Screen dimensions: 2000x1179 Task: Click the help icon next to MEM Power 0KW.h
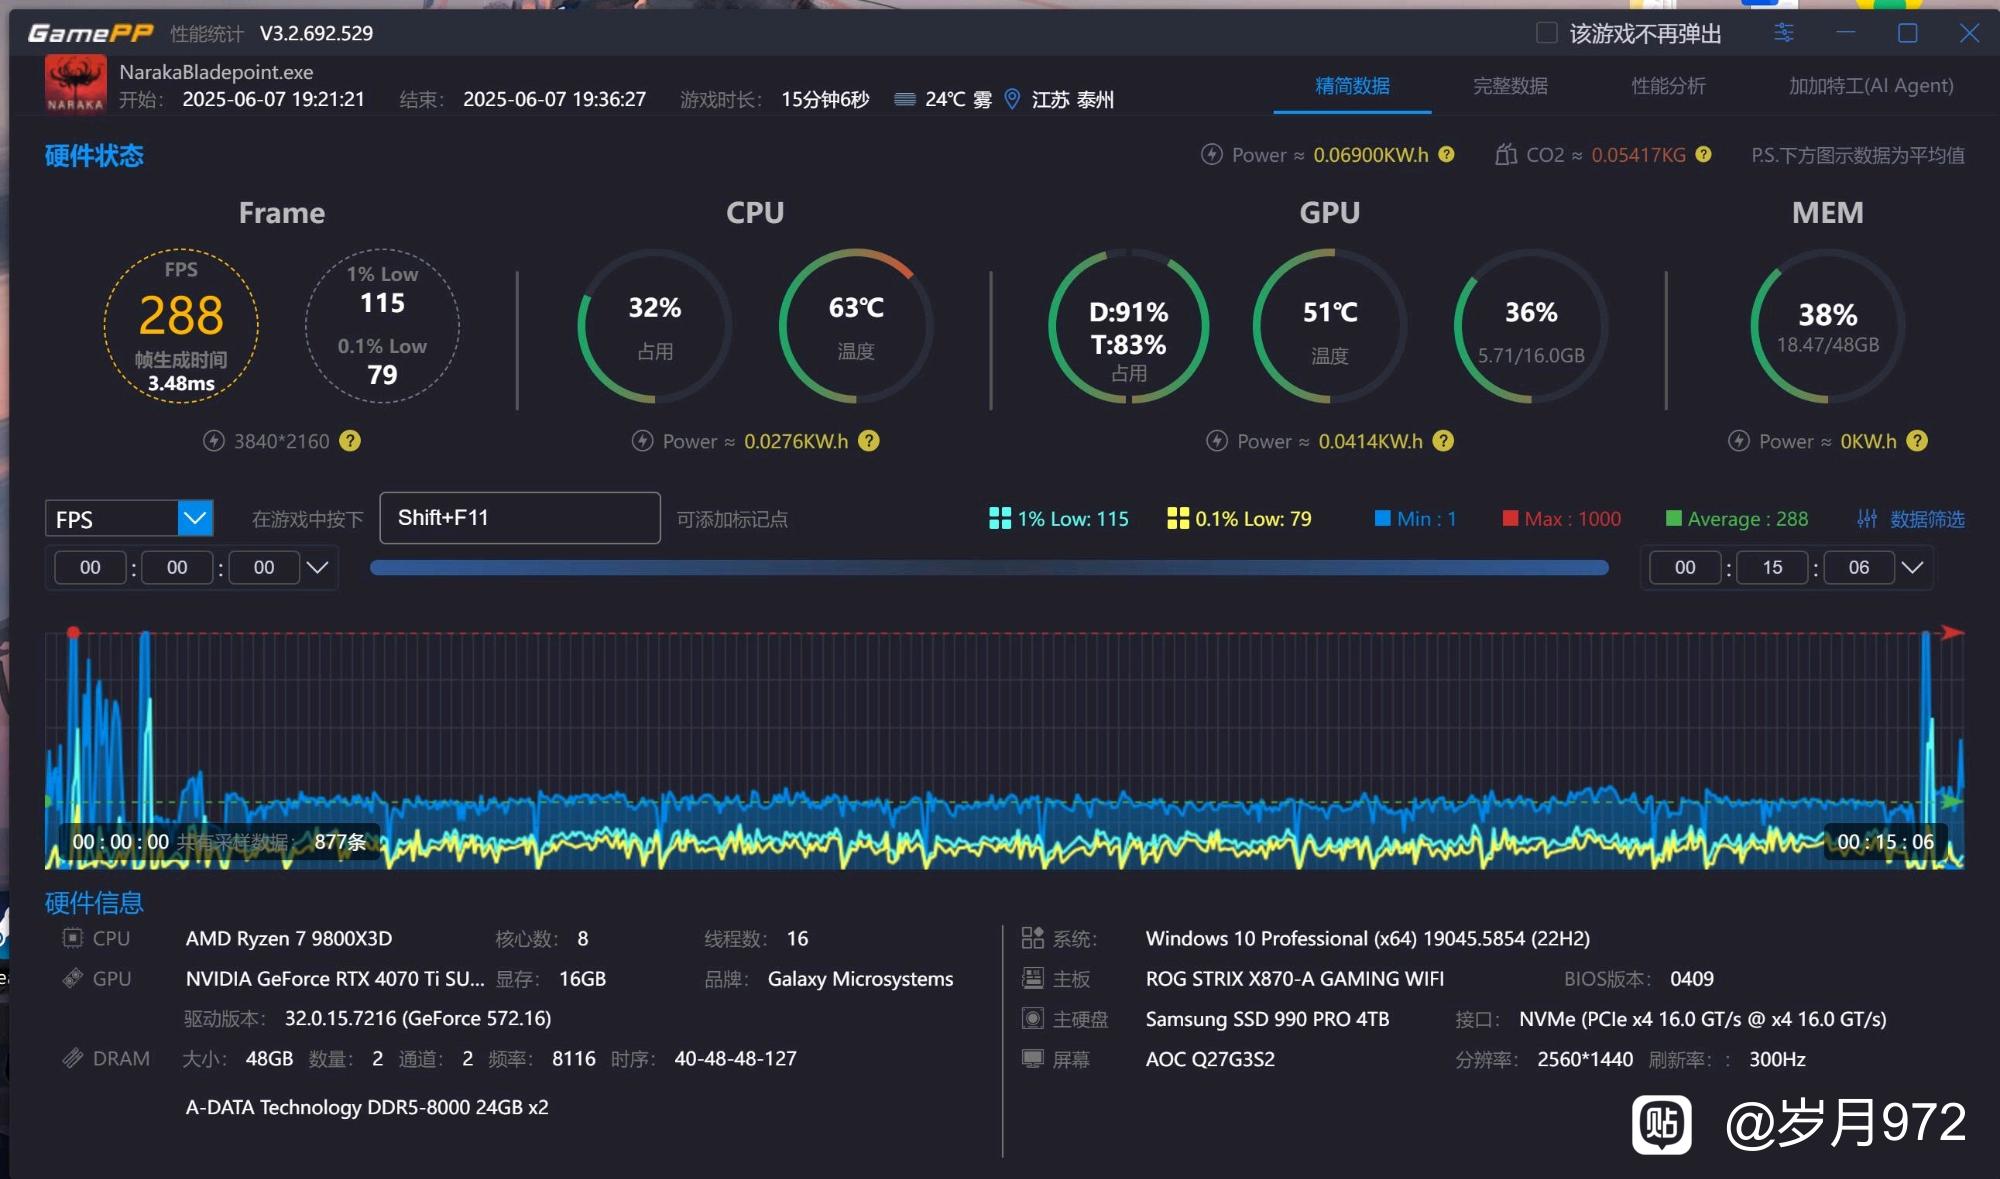click(x=1917, y=441)
